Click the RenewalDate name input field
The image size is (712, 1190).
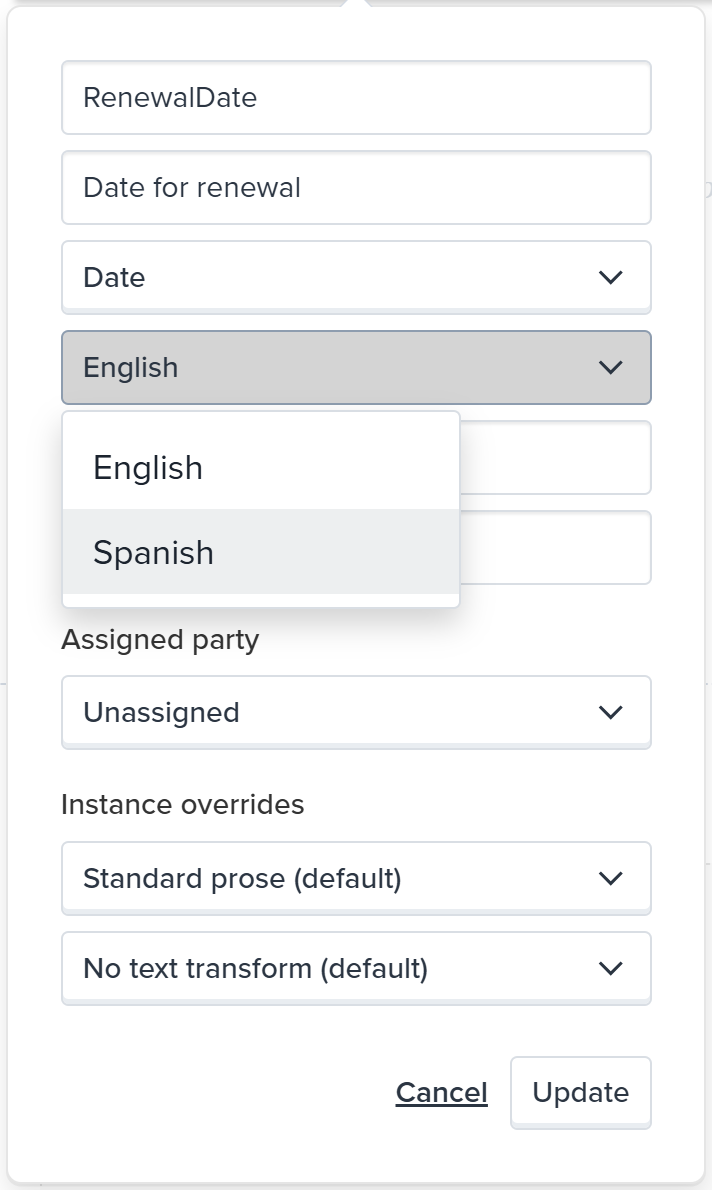356,98
